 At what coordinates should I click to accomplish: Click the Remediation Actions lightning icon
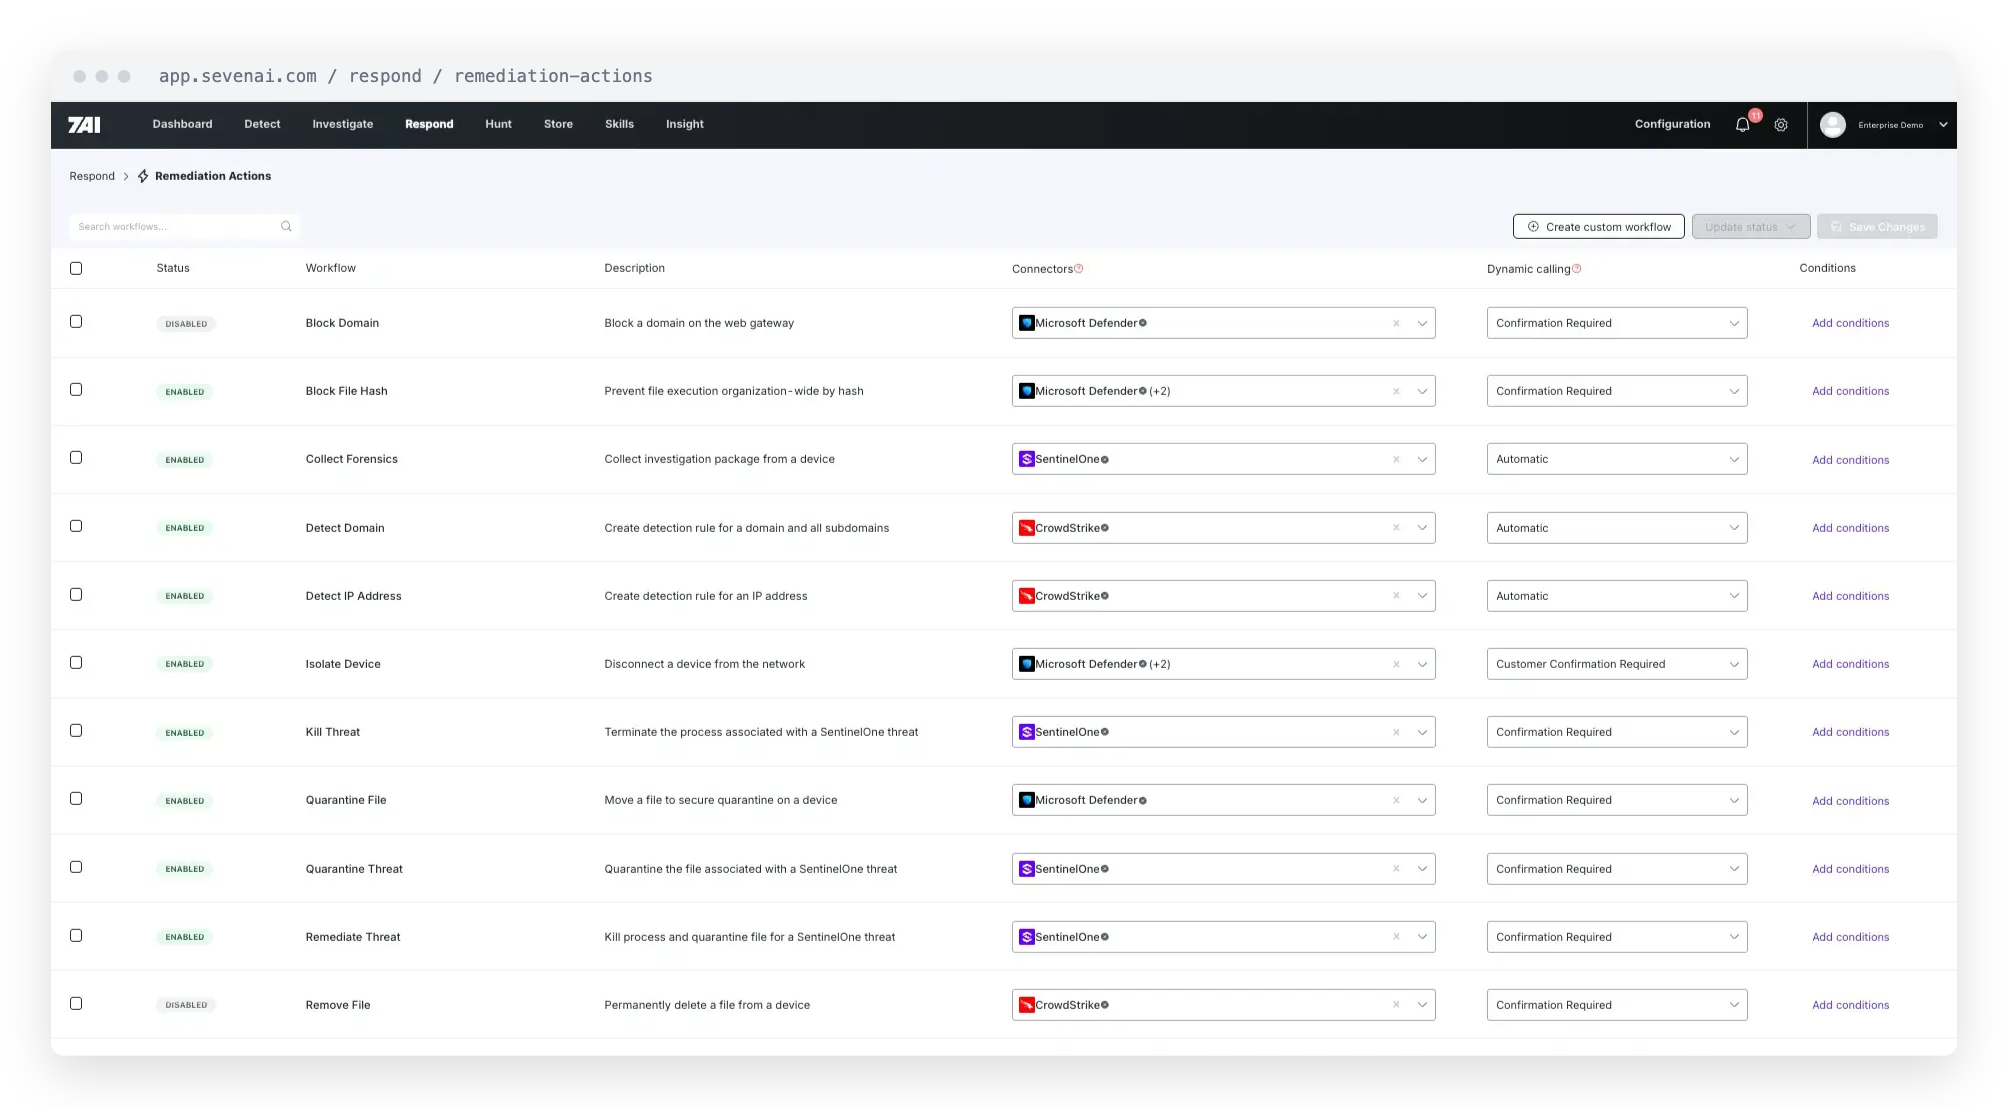[x=143, y=176]
